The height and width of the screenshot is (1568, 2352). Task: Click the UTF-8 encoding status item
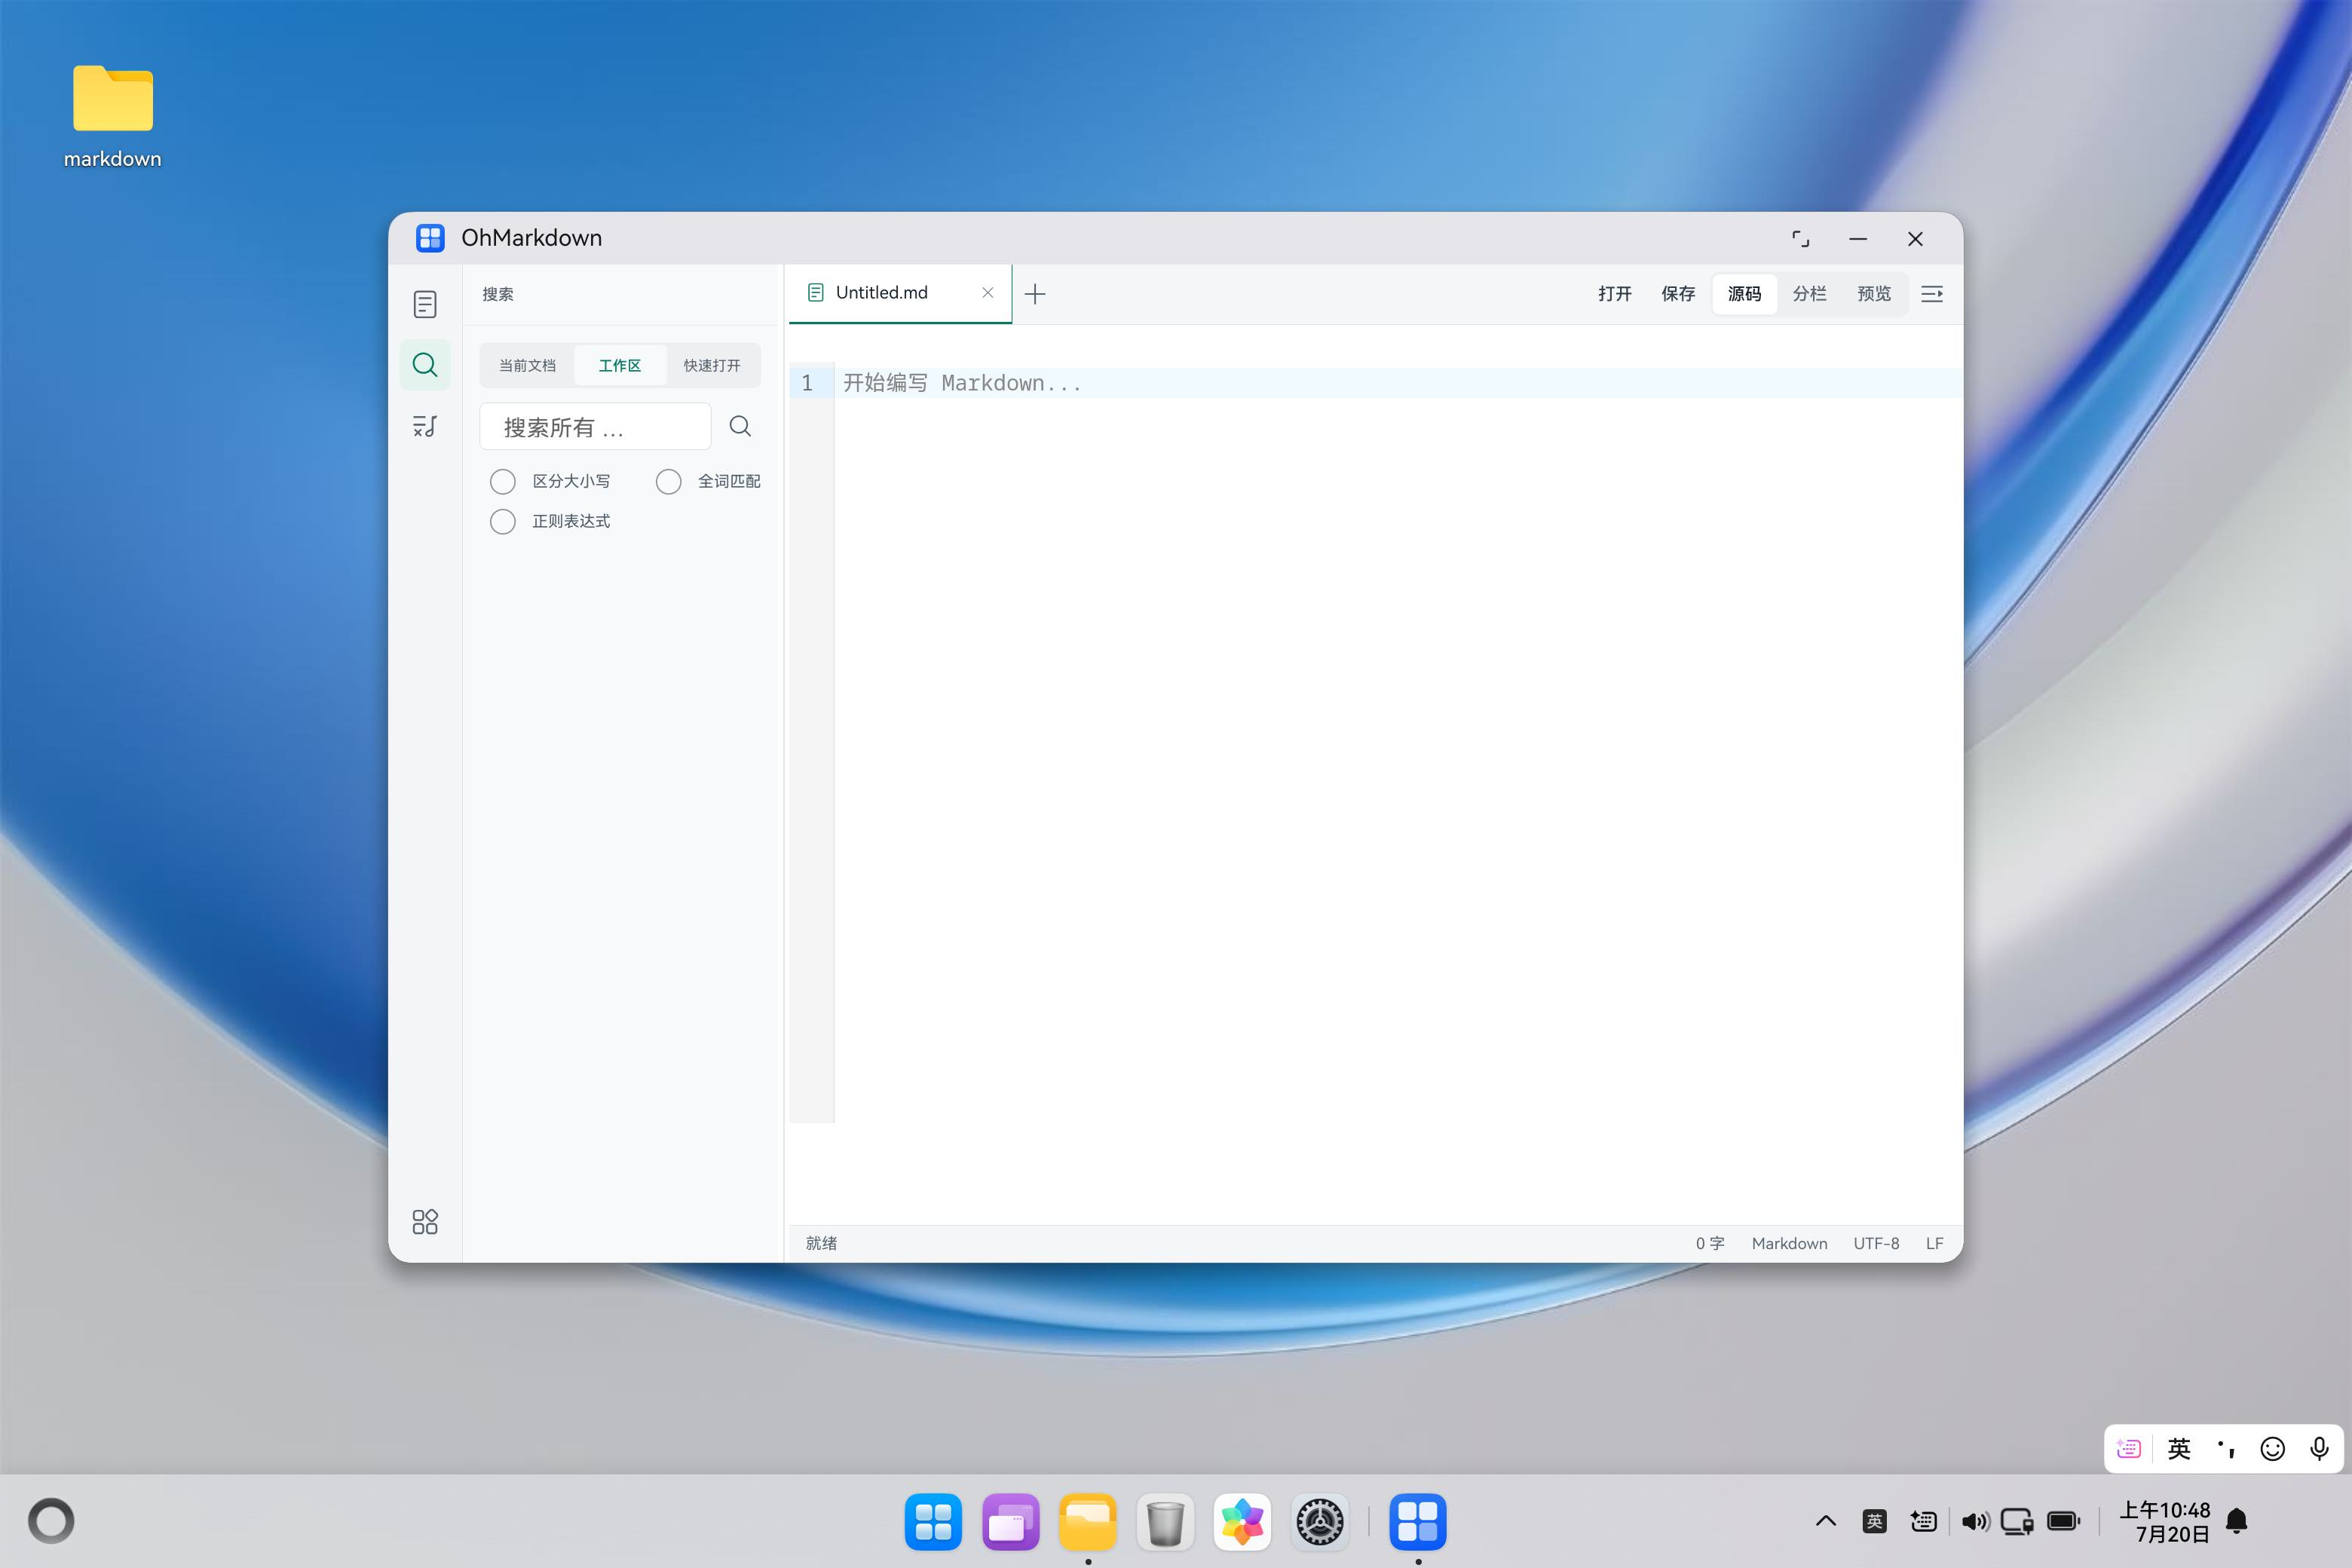(x=1876, y=1243)
